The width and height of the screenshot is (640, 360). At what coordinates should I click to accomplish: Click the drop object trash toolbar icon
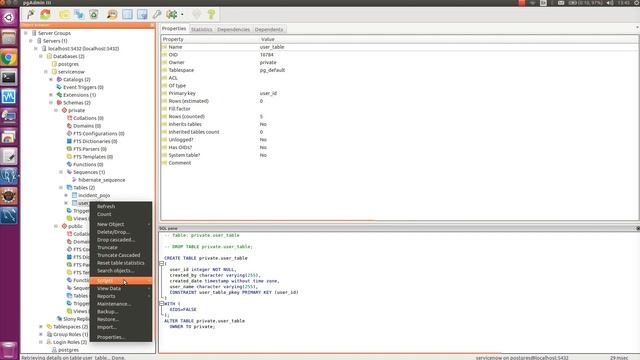point(94,14)
